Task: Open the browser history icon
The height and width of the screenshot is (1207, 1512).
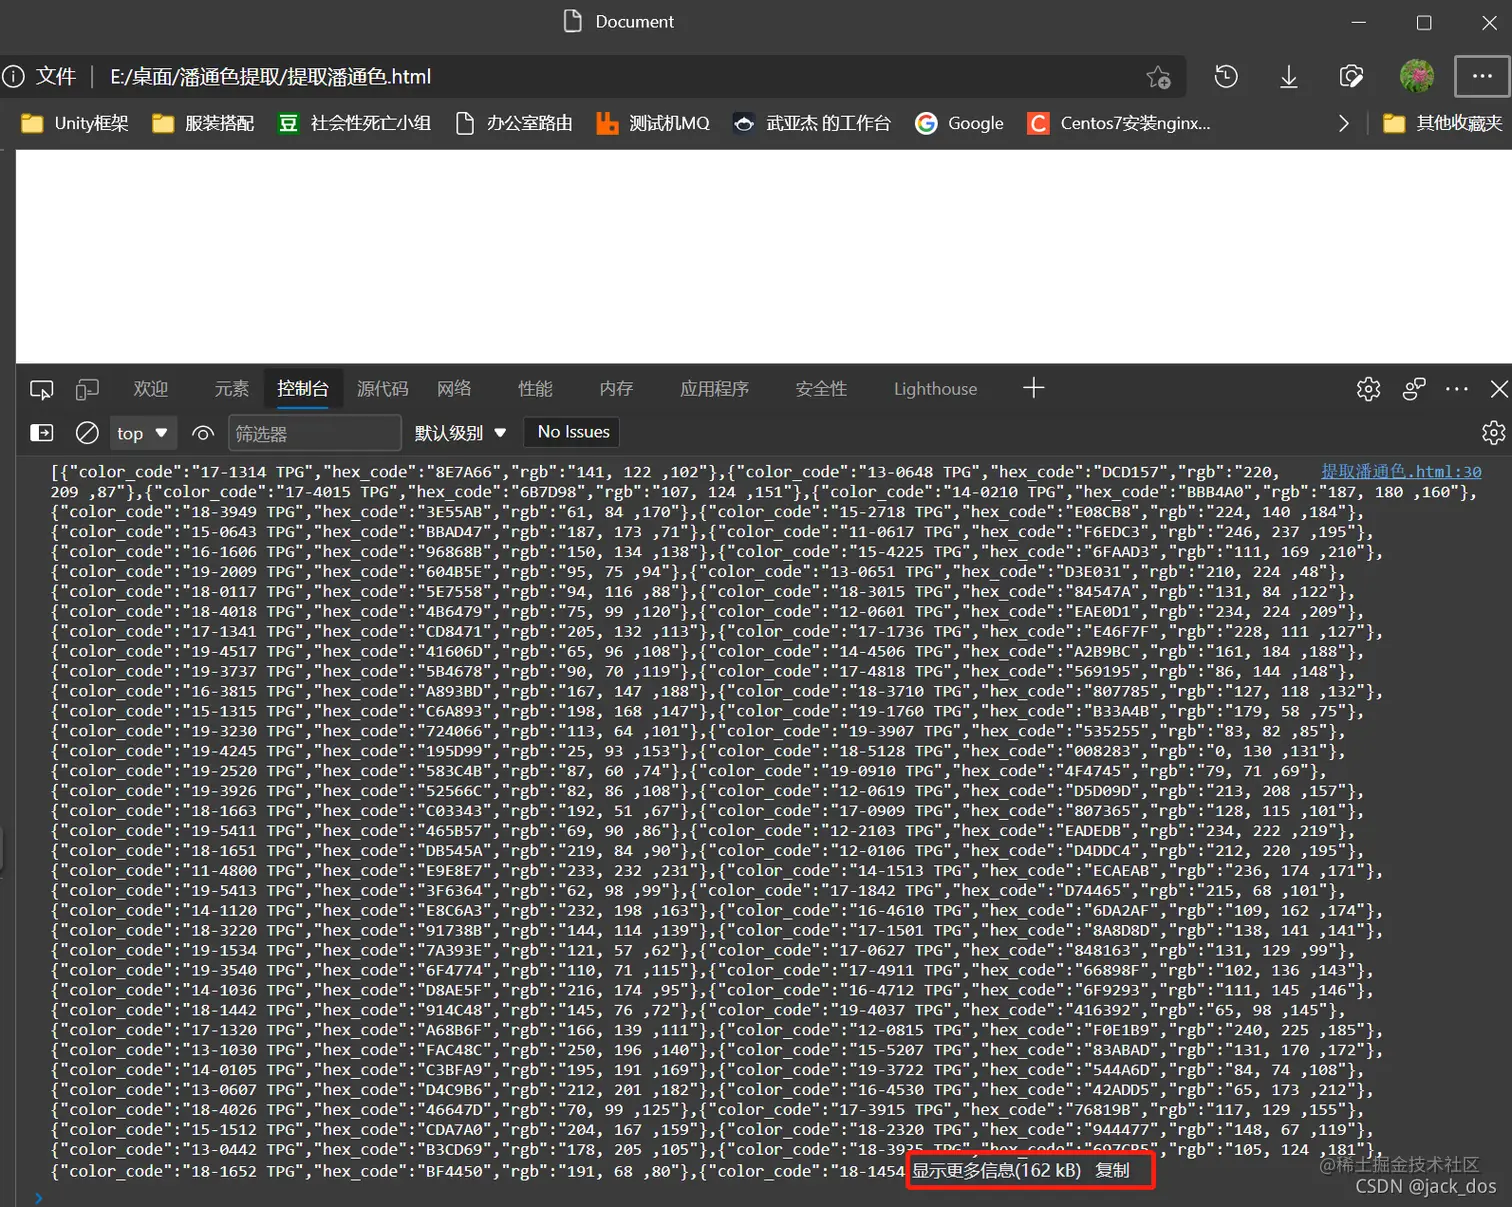Action: [x=1226, y=77]
